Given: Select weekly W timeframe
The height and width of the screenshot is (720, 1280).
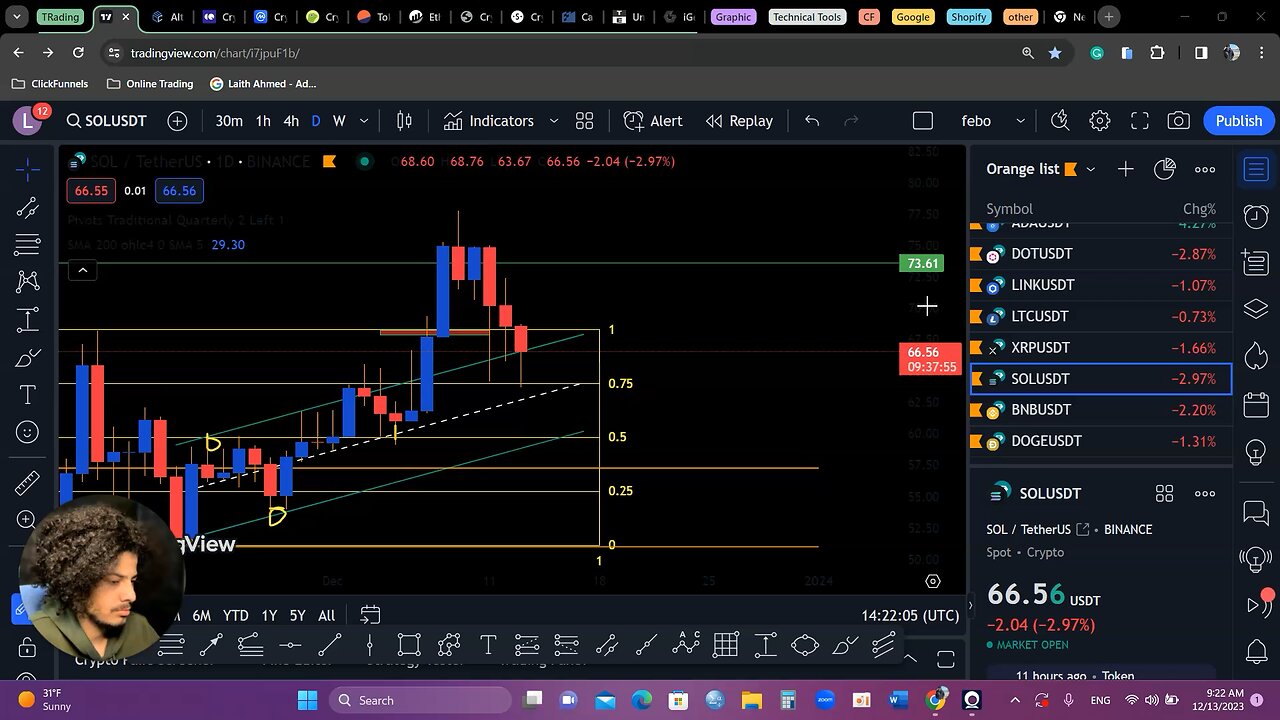Looking at the screenshot, I should pos(339,121).
